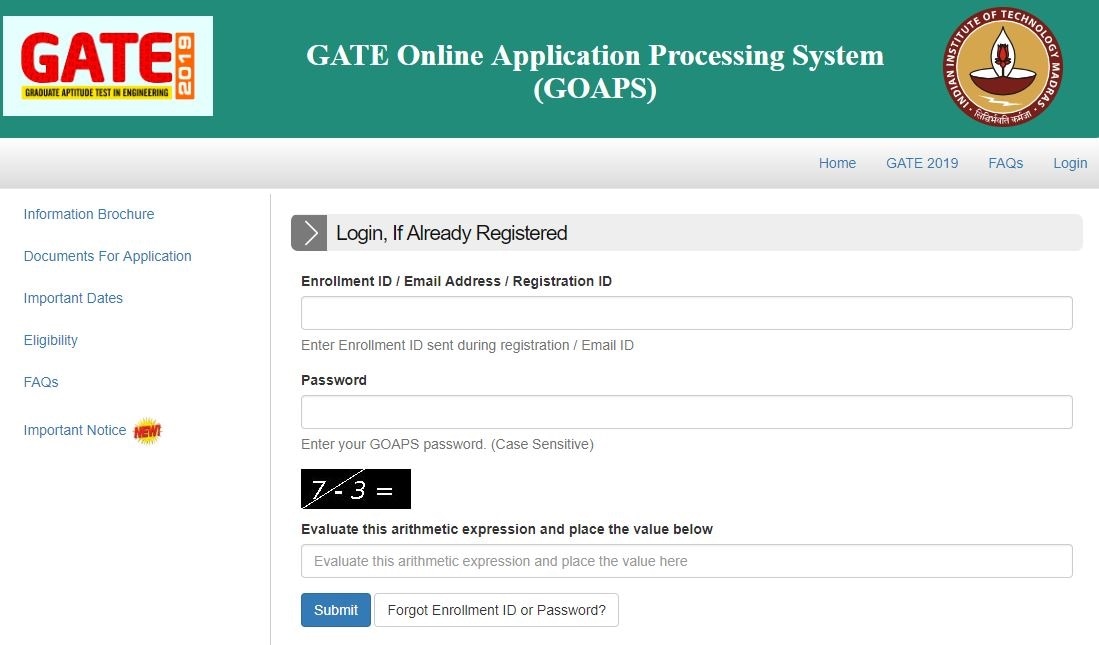Open the Eligibility sidebar link
The width and height of the screenshot is (1099, 645).
tap(50, 341)
